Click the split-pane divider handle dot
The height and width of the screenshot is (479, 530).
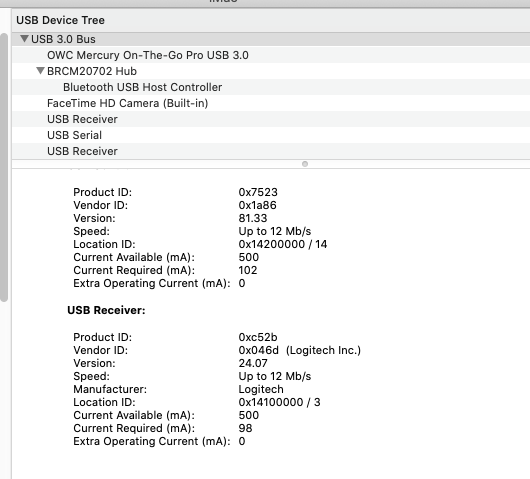click(305, 164)
